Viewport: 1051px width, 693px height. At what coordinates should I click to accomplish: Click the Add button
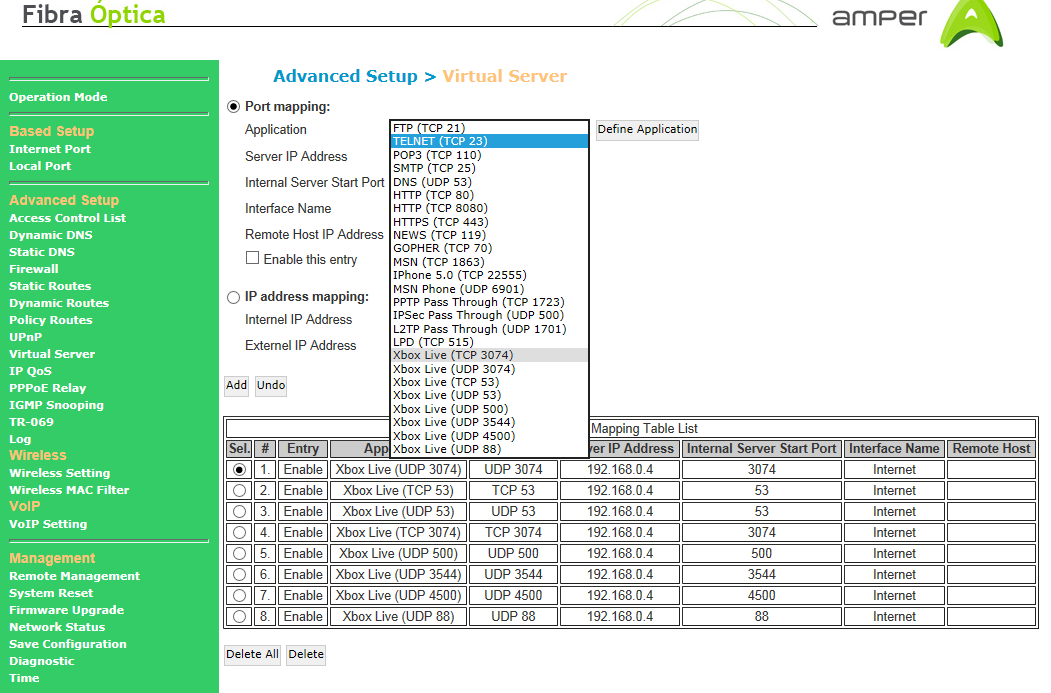(x=236, y=385)
